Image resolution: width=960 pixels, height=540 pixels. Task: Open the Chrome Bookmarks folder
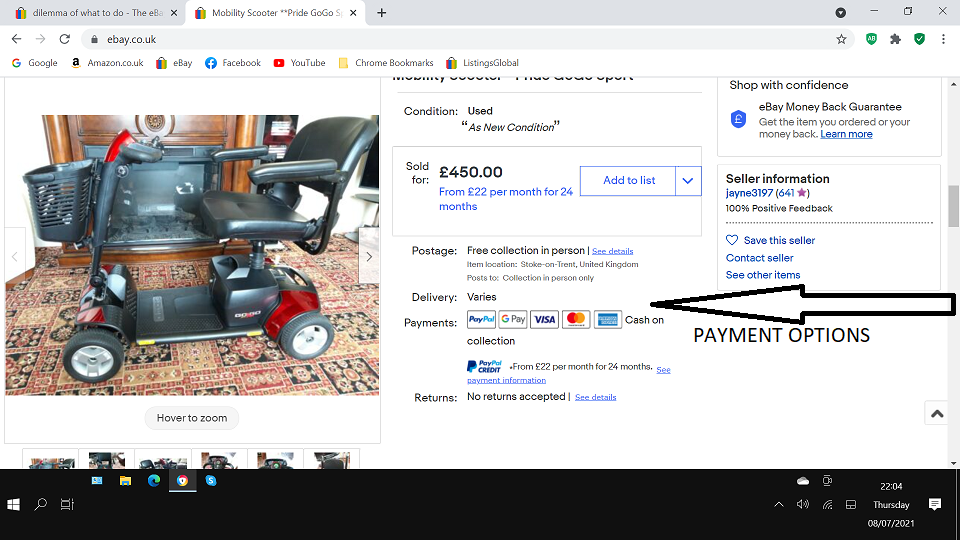coord(386,63)
